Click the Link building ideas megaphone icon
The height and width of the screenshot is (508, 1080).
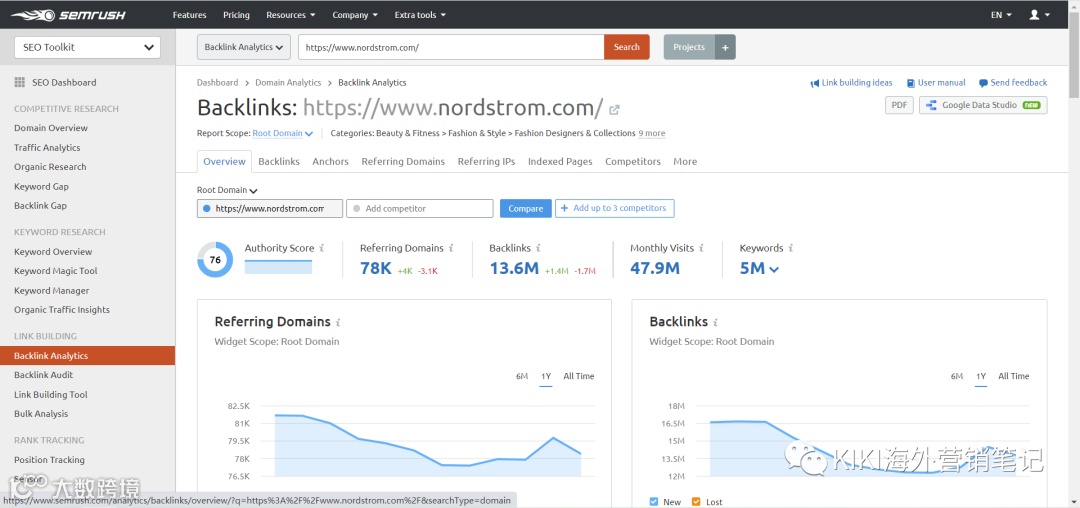pyautogui.click(x=815, y=83)
